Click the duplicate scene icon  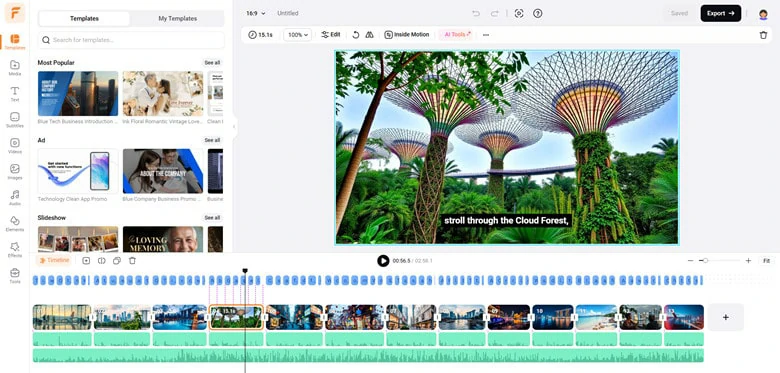[x=117, y=261]
